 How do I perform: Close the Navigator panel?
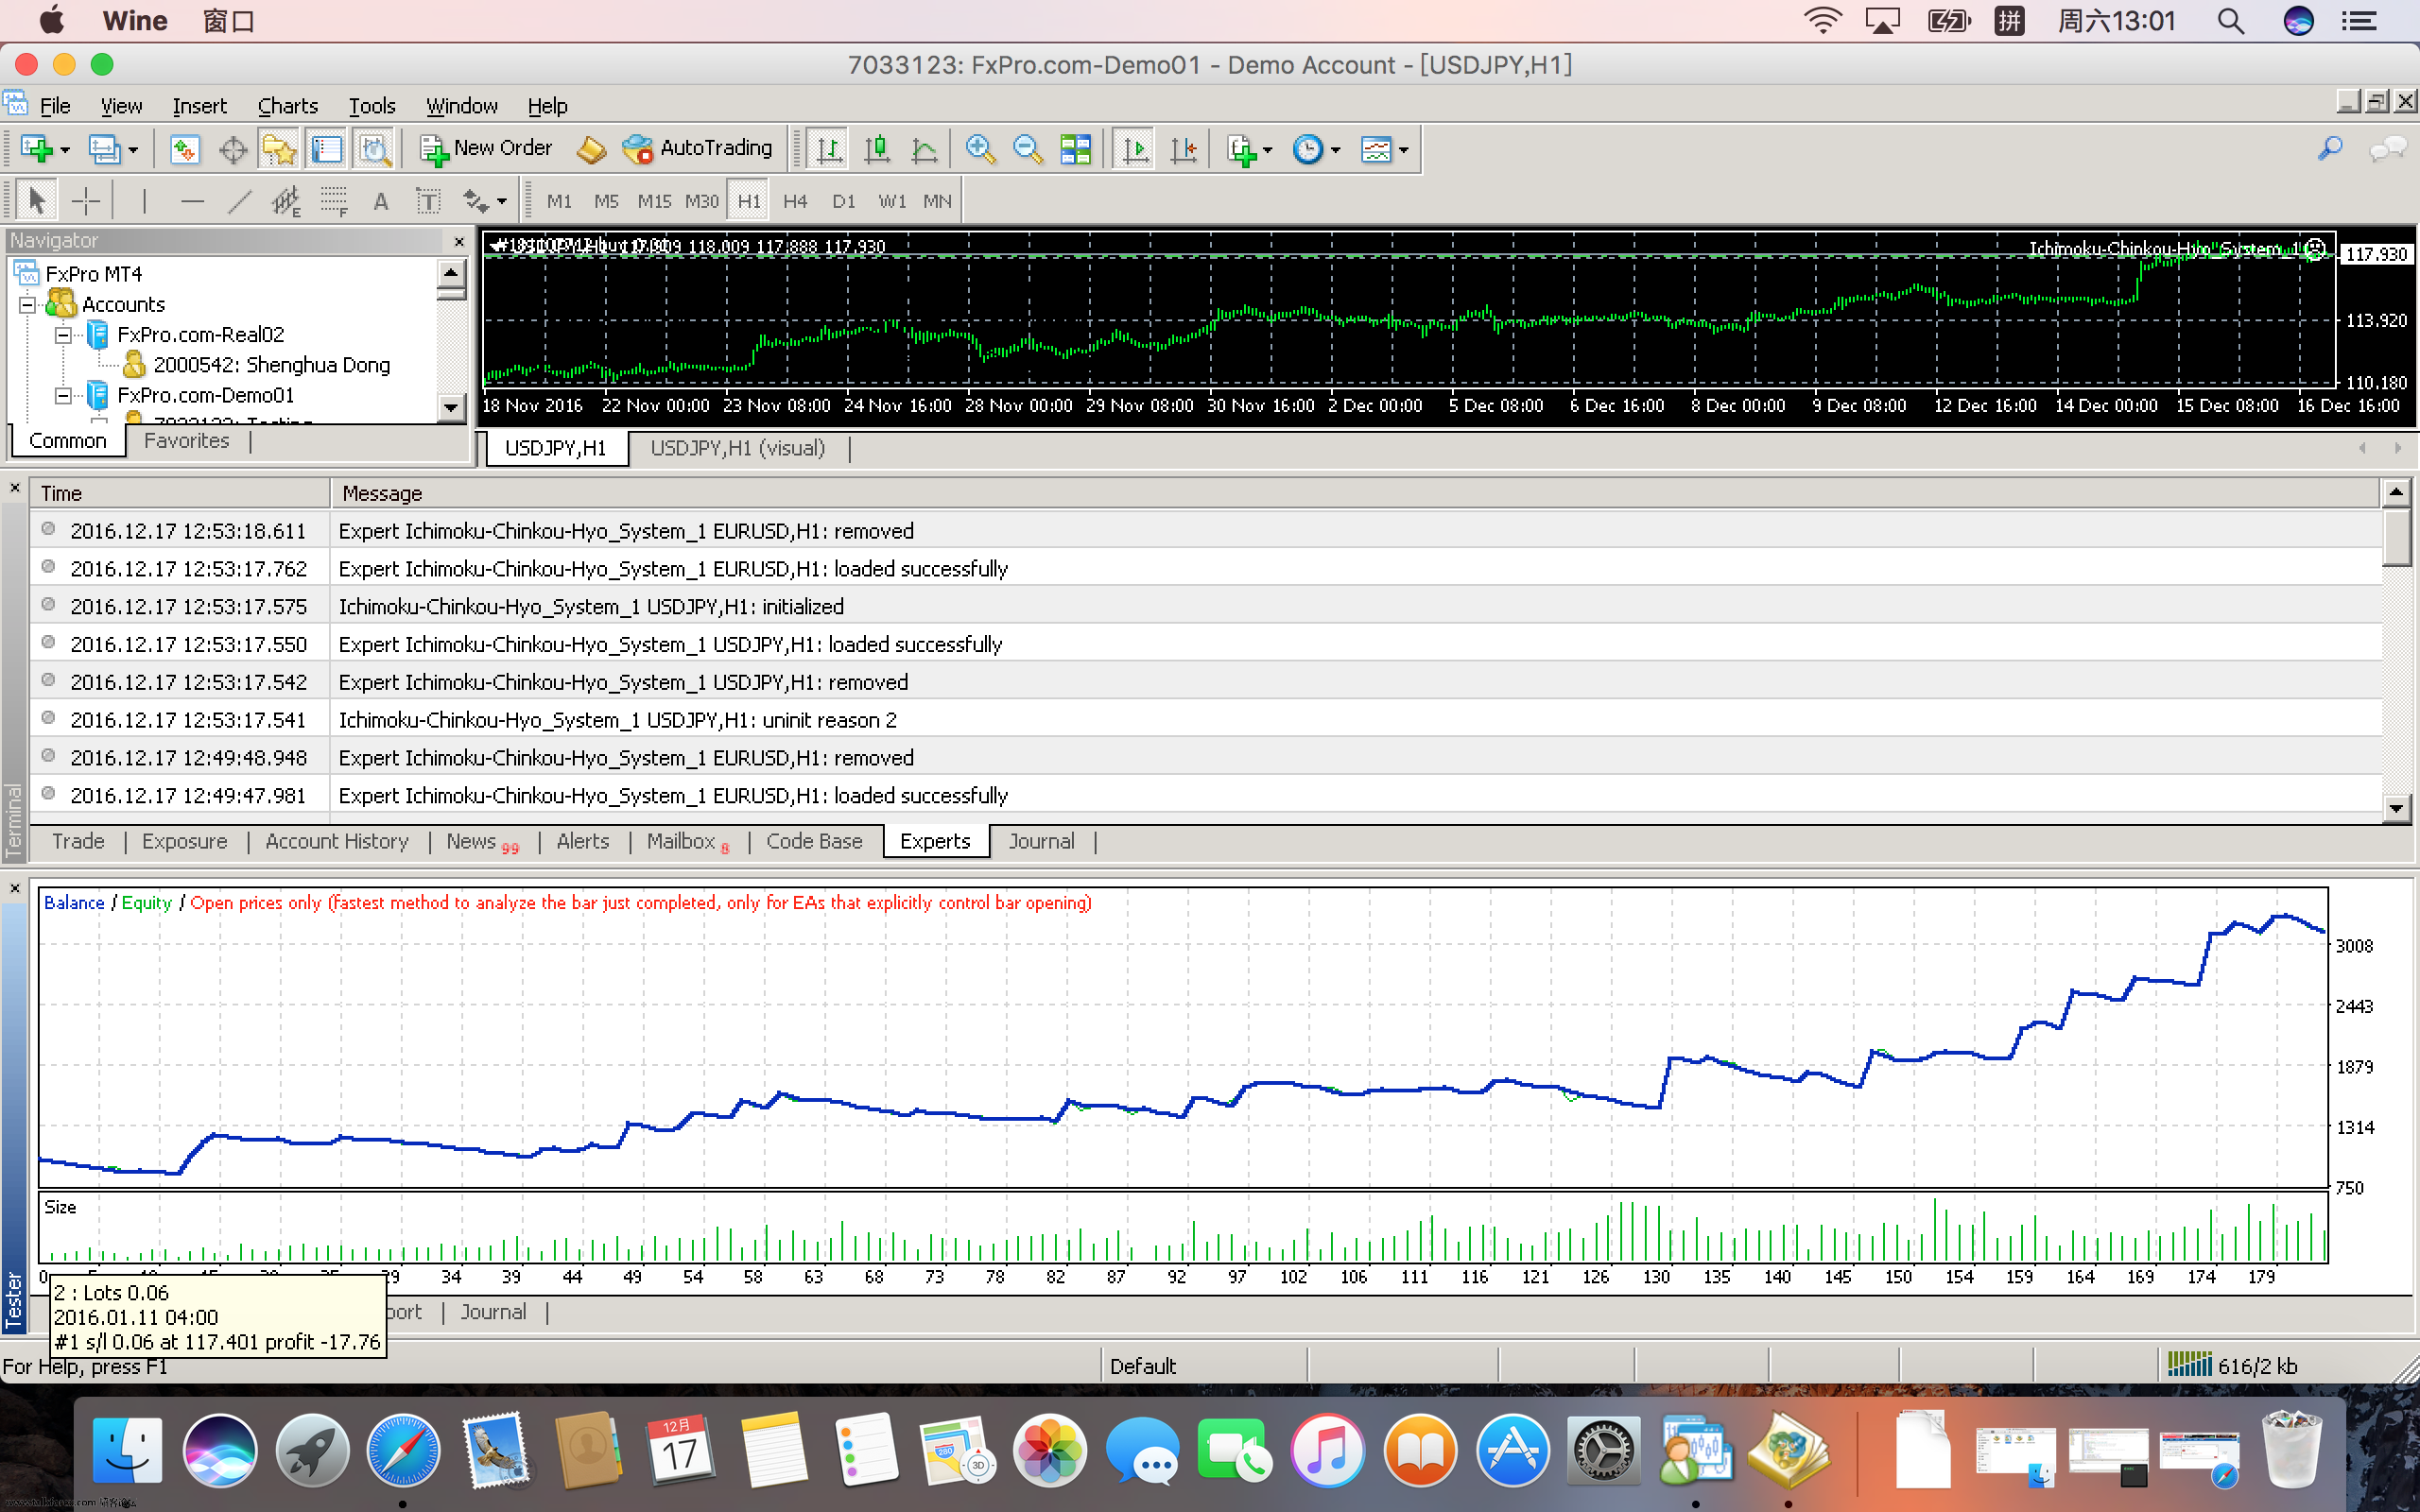[459, 241]
